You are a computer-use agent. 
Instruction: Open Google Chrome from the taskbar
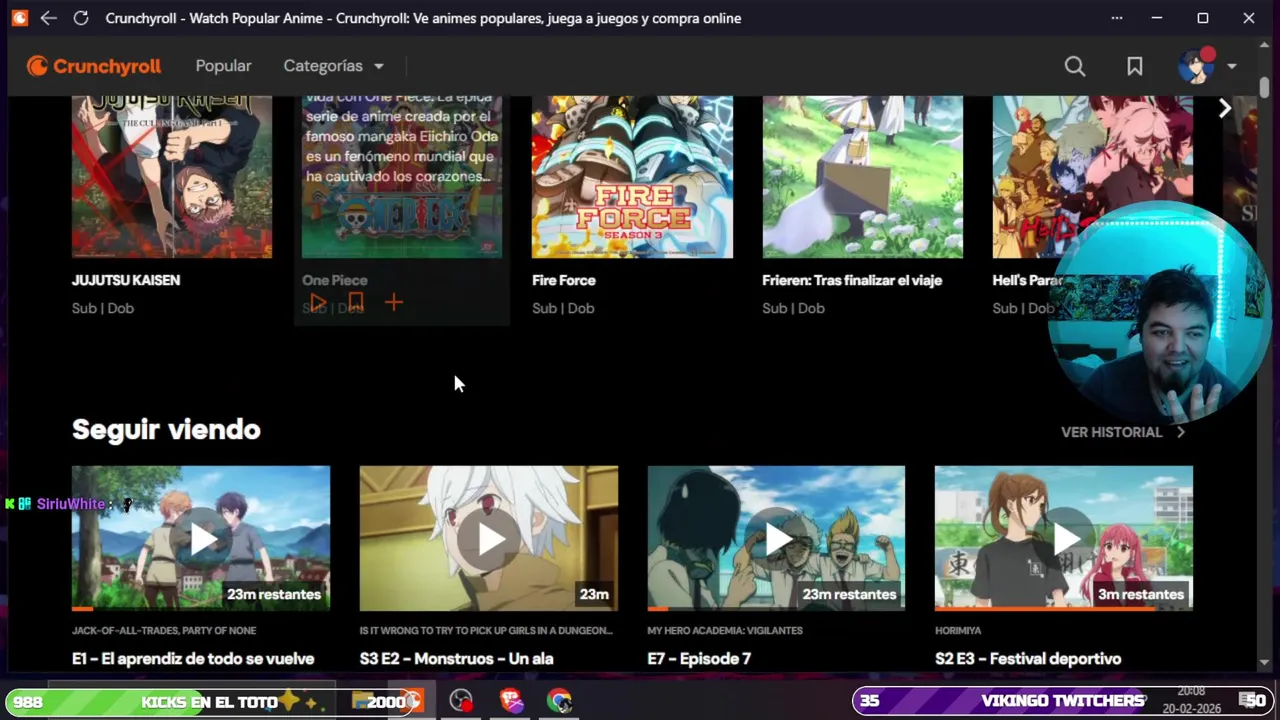pyautogui.click(x=559, y=701)
